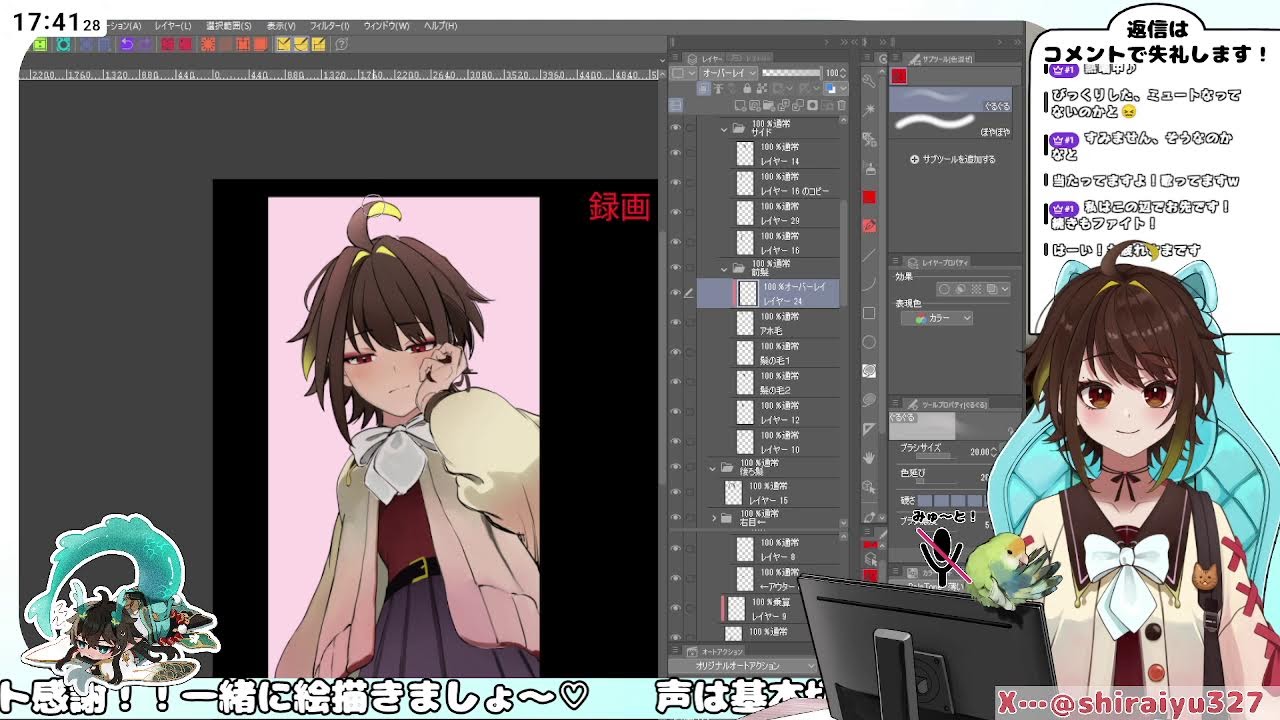This screenshot has width=1280, height=720.
Task: Toggle snap to special ruler
Action: (x=302, y=44)
